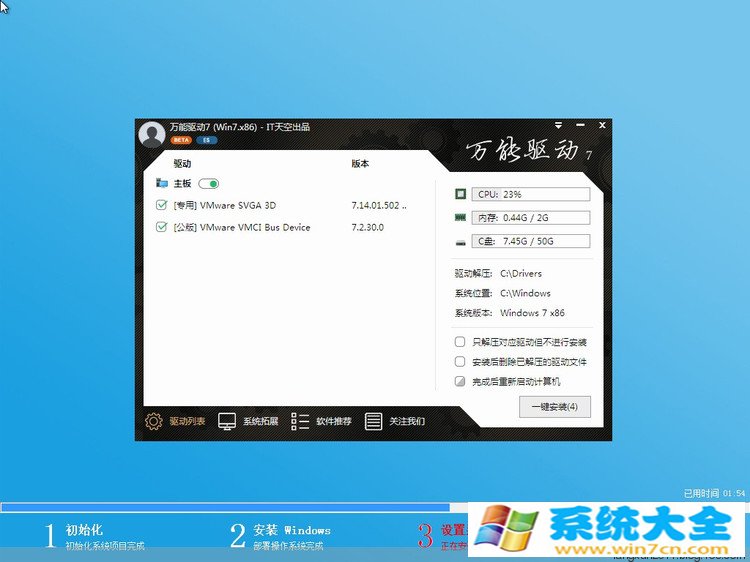Click the C盘 7.45G / 50G bar
Image resolution: width=750 pixels, height=562 pixels.
(x=530, y=241)
